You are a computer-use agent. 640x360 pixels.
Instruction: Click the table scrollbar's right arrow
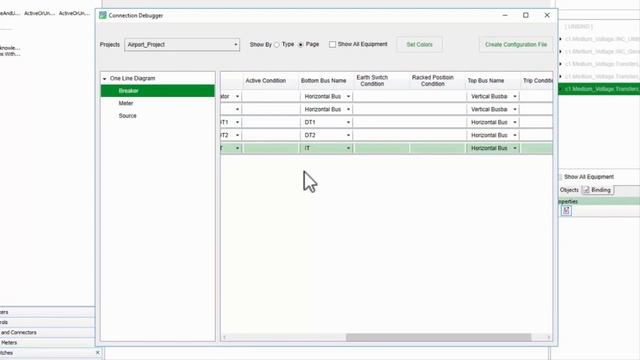[x=549, y=337]
